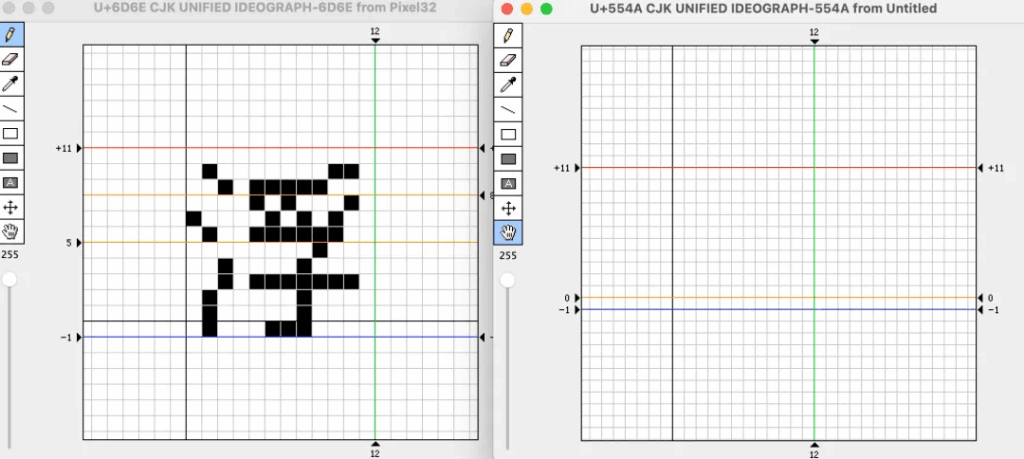Screen dimensions: 1024x459
Task: Select the Pencil tool in the Pixel32 window
Action: 11,34
